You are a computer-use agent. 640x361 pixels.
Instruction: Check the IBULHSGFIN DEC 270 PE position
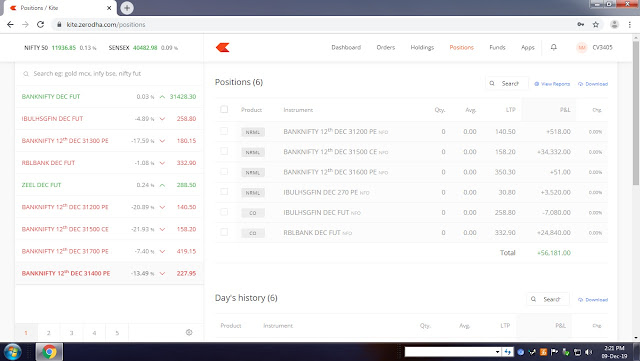coord(224,192)
